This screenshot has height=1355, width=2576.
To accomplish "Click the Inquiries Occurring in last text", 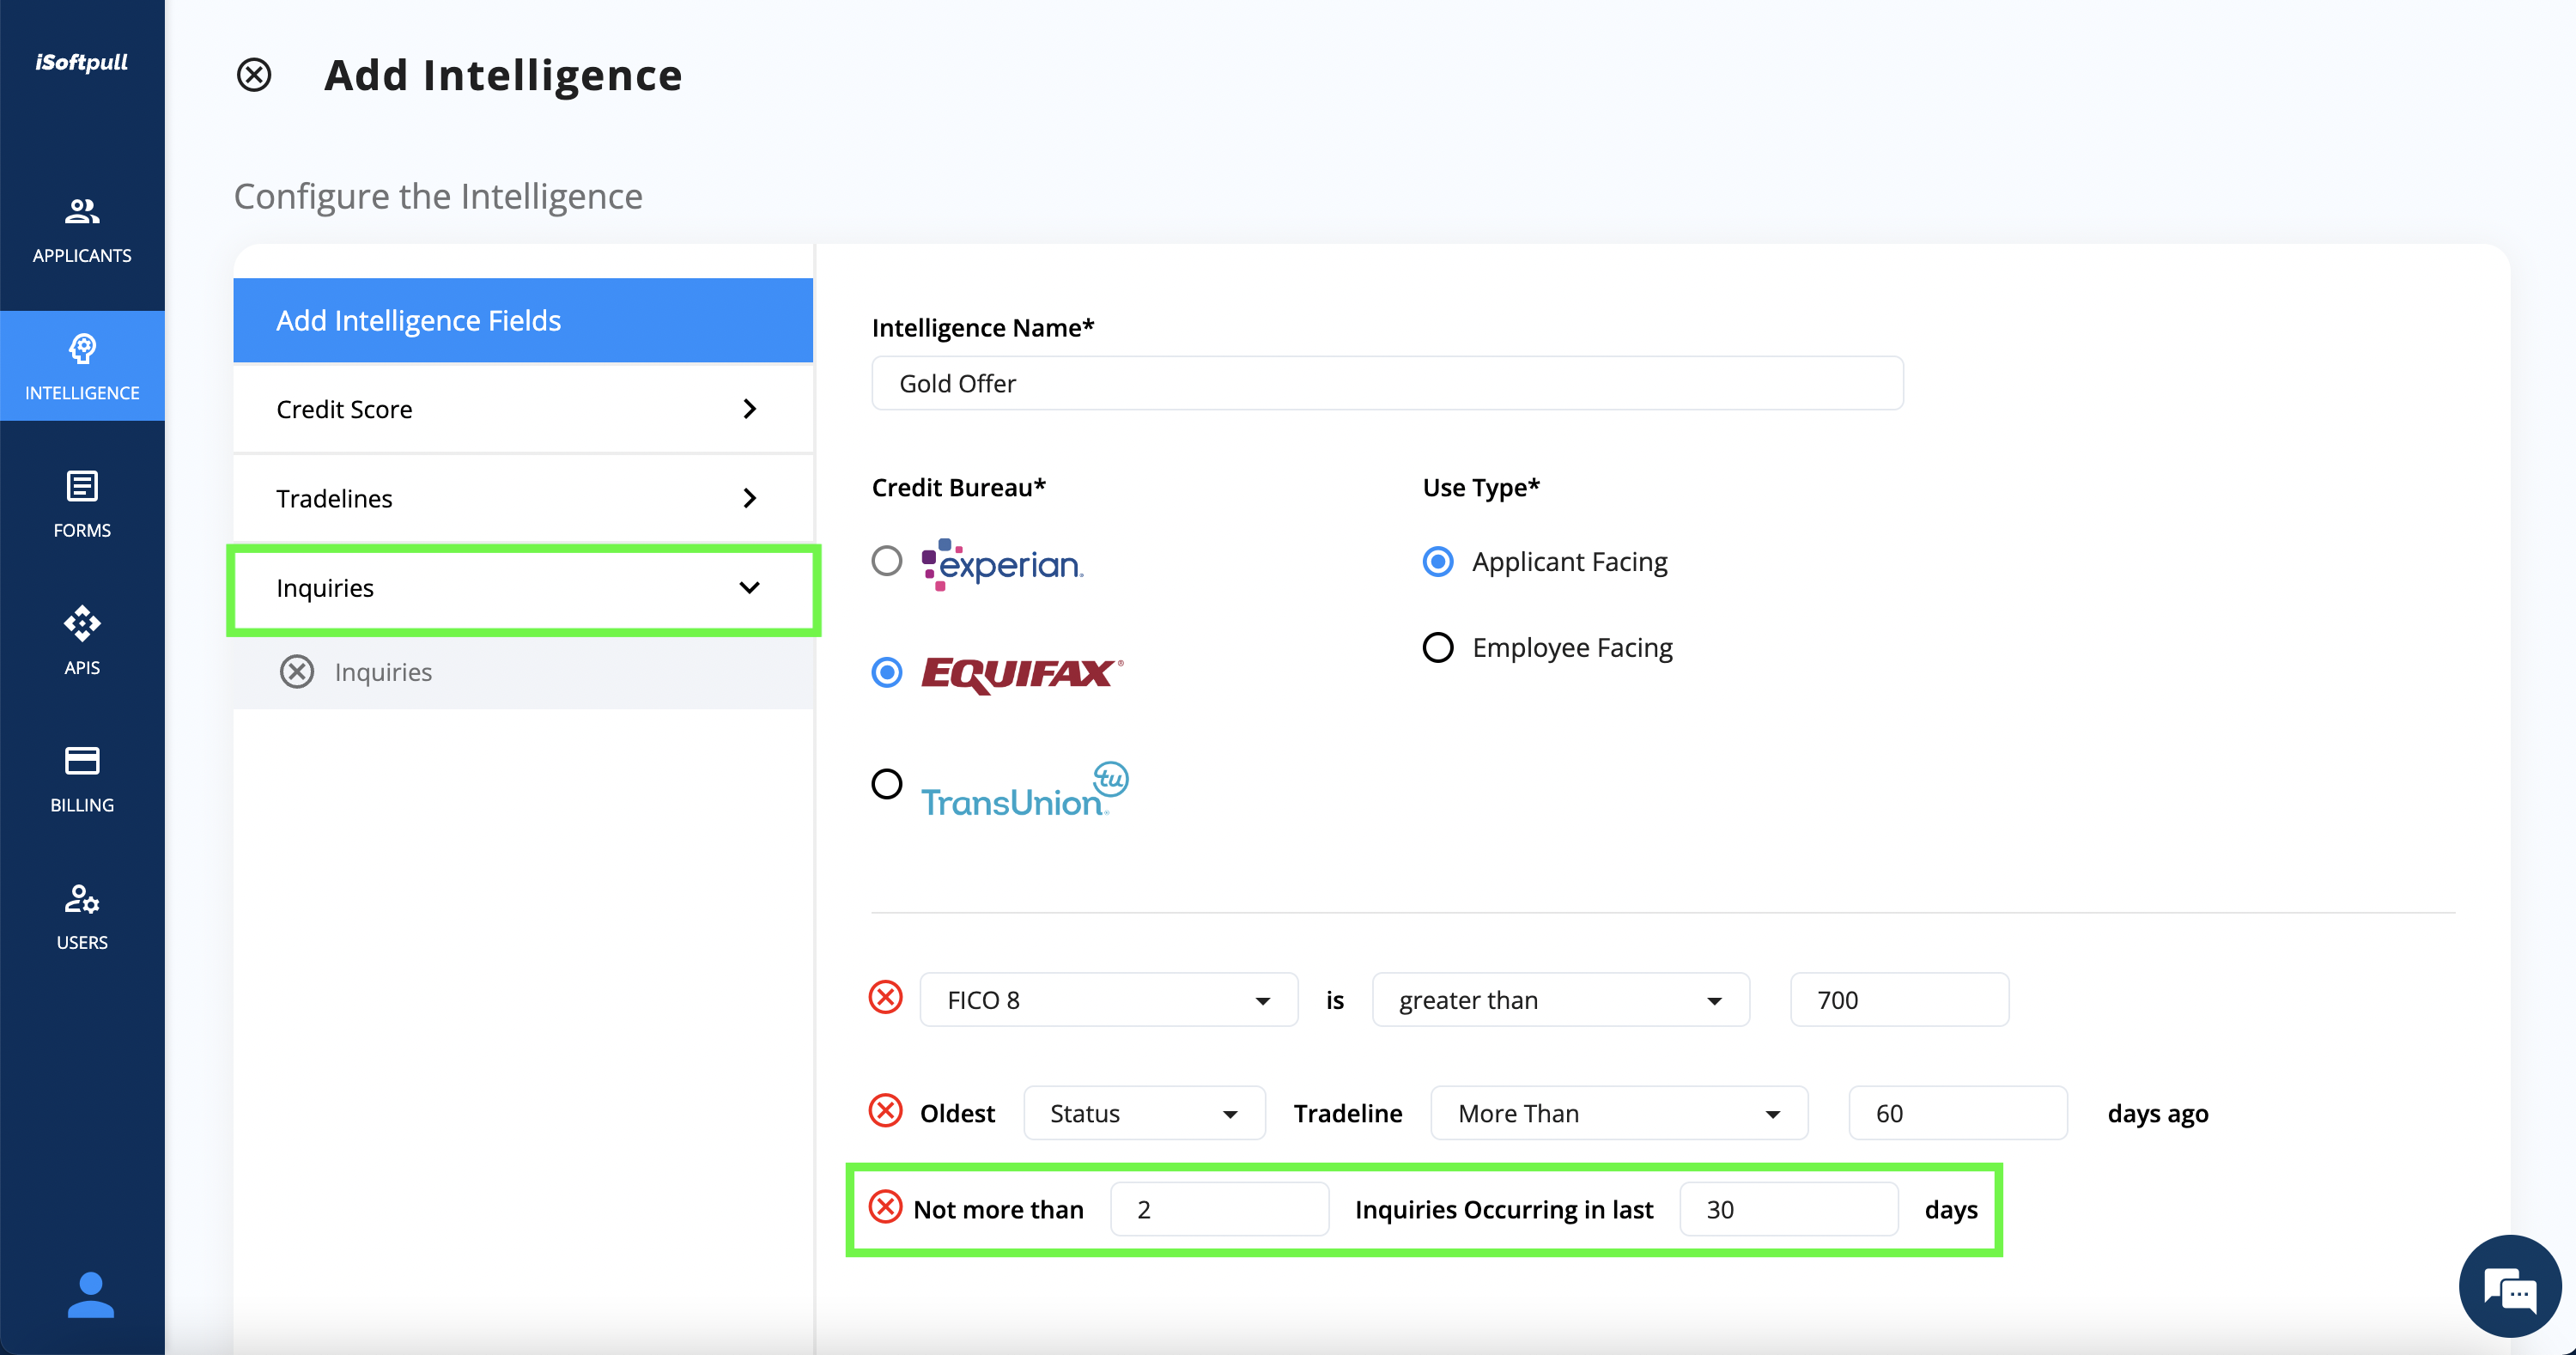I will [1504, 1209].
